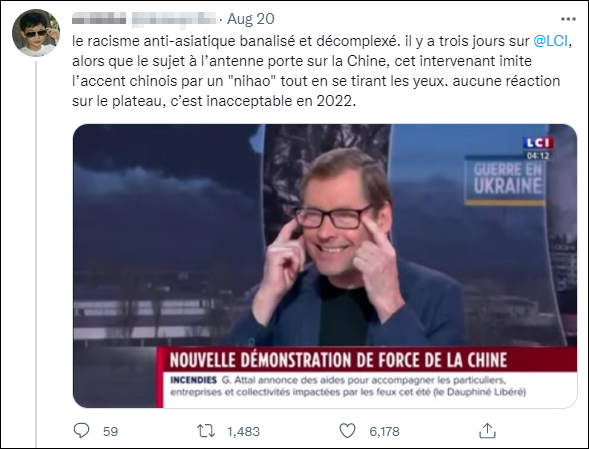Play the embedded LCI video

(x=325, y=266)
